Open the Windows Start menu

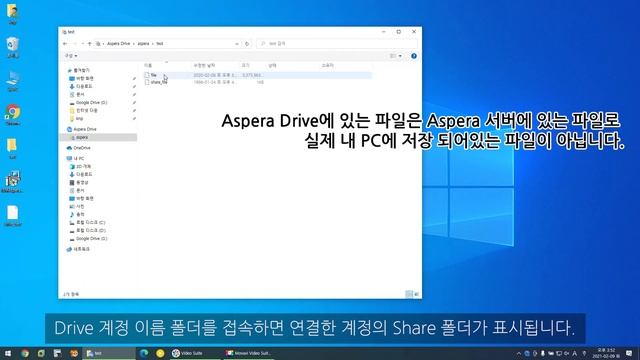pos(8,353)
